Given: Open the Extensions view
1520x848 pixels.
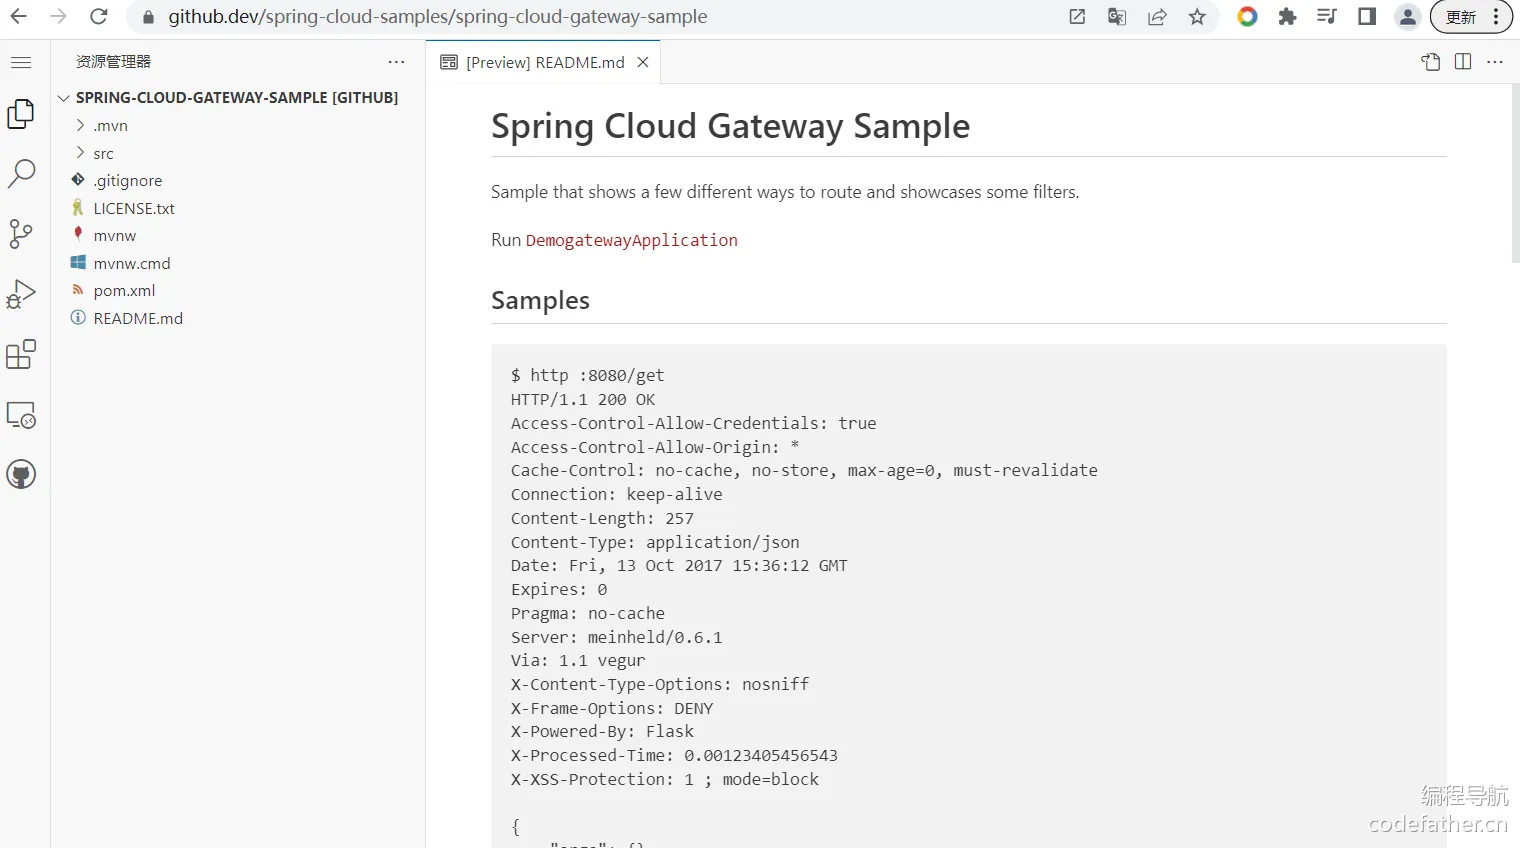Looking at the screenshot, I should click(21, 354).
